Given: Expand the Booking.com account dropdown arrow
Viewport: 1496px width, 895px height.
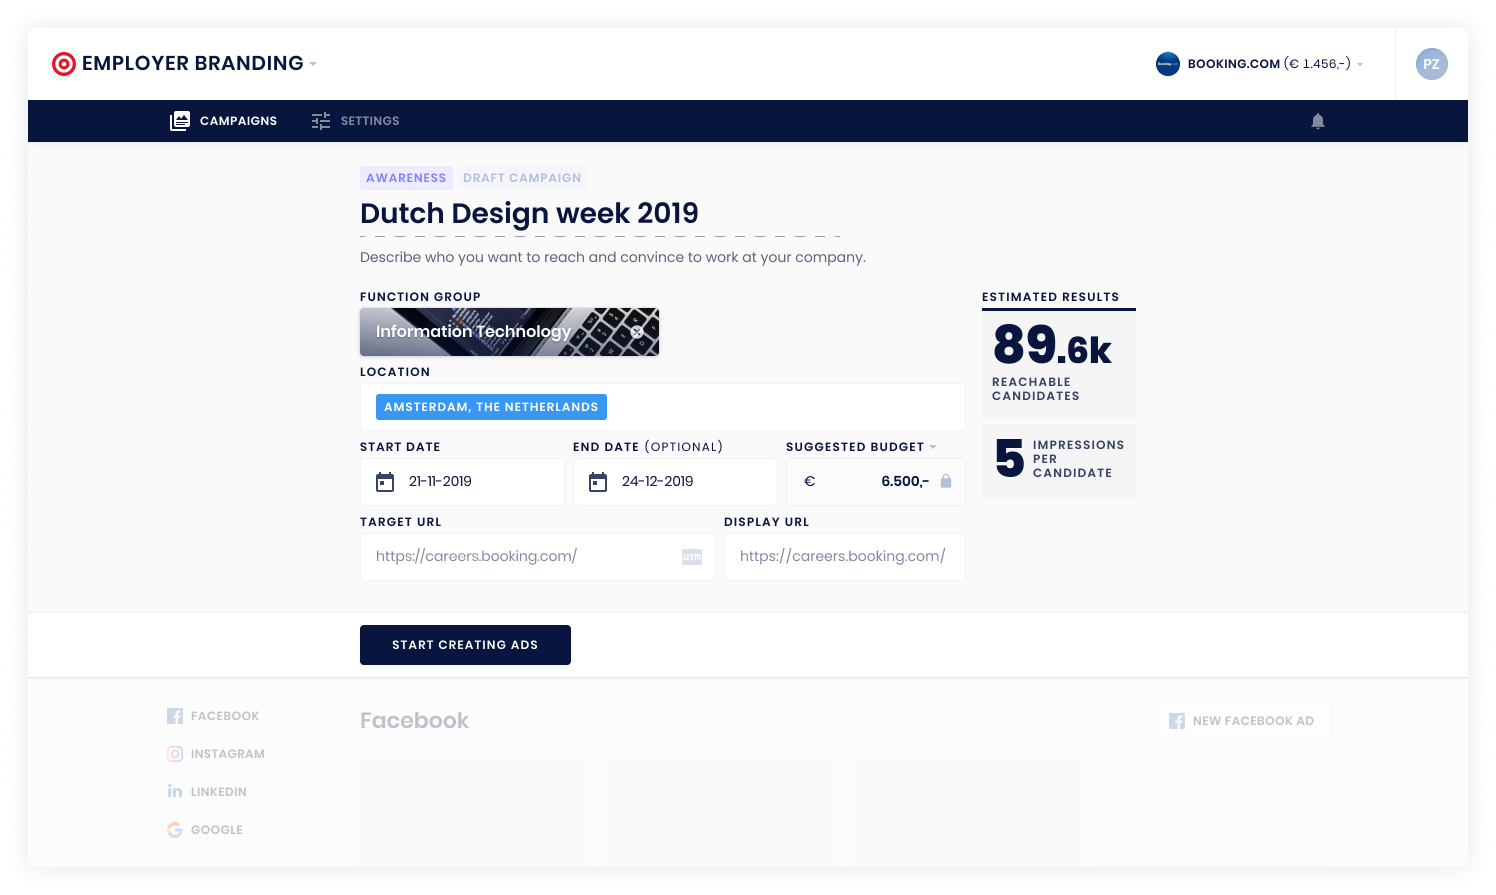Looking at the screenshot, I should click(x=1360, y=64).
